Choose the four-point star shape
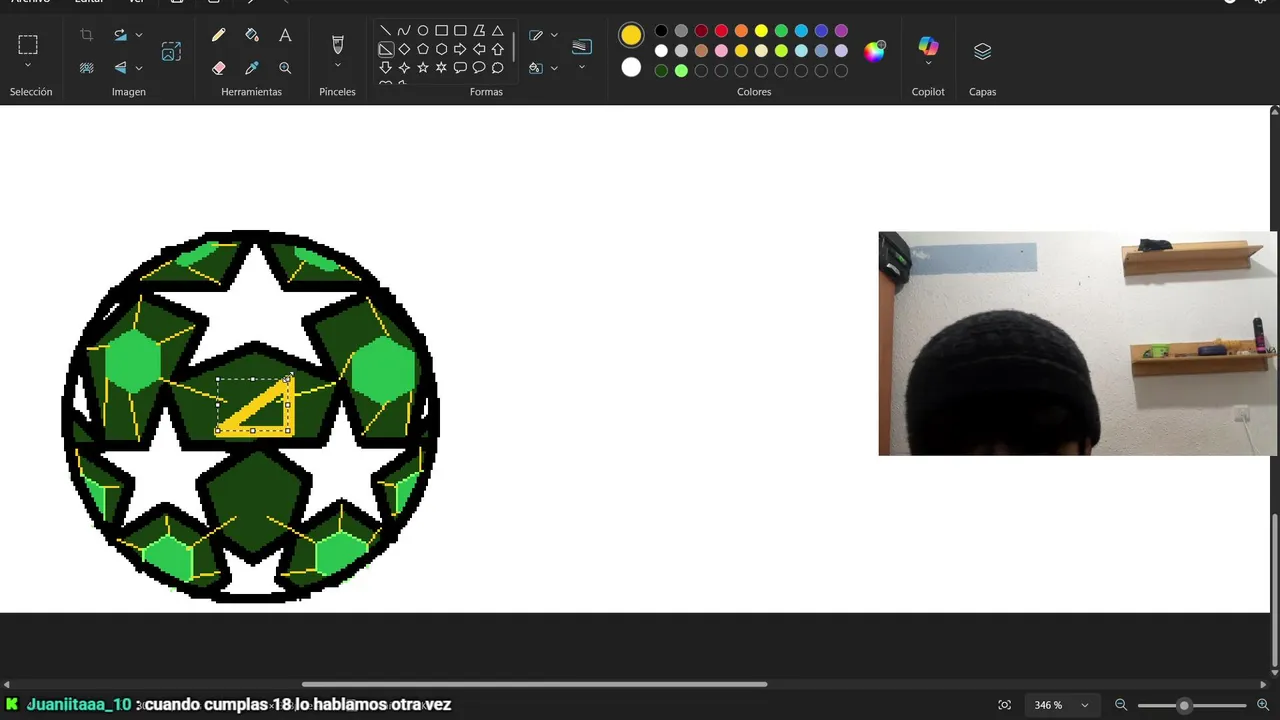 pyautogui.click(x=404, y=68)
